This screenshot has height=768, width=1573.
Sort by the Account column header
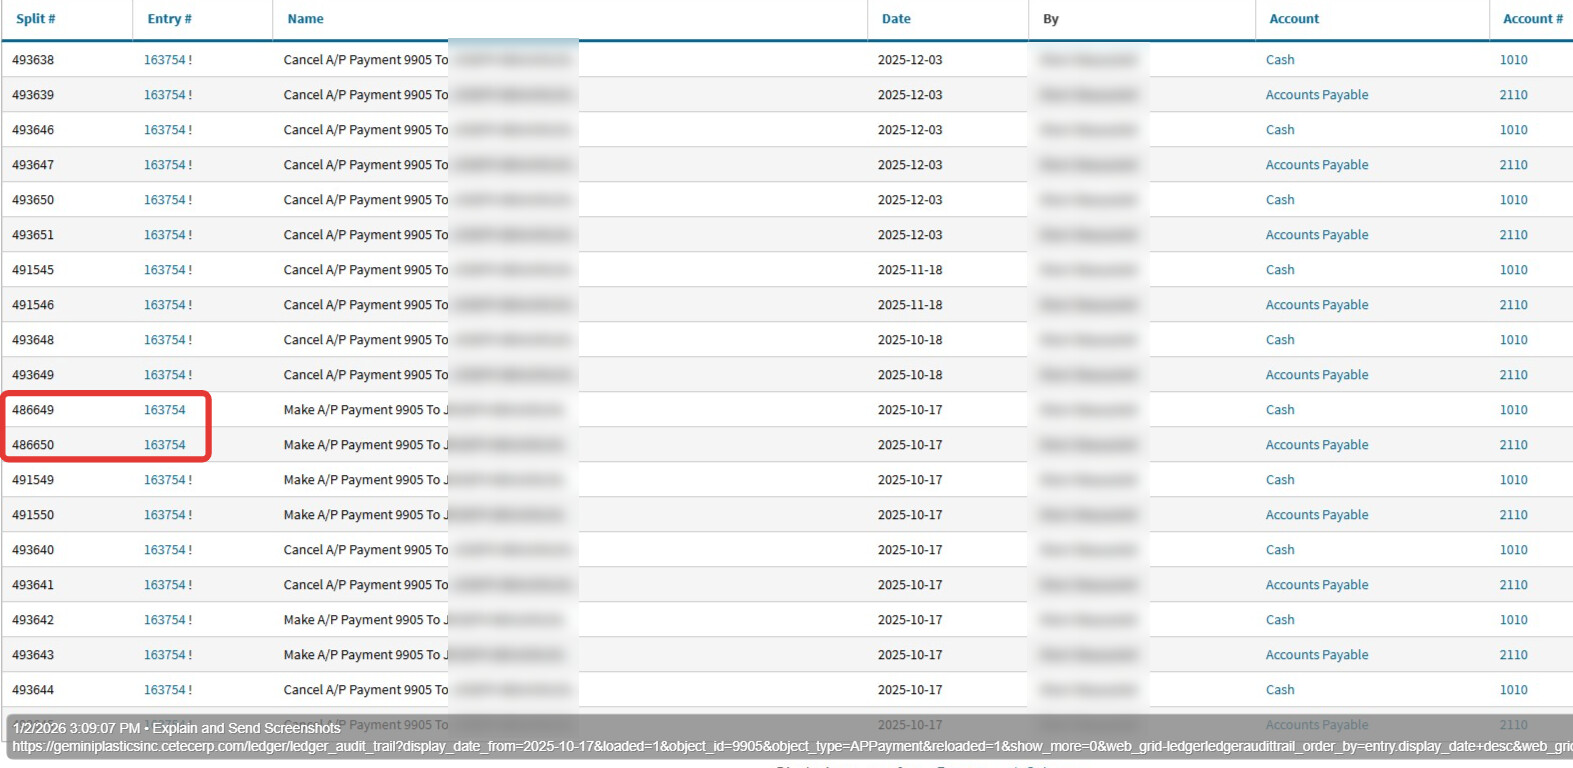coord(1294,19)
